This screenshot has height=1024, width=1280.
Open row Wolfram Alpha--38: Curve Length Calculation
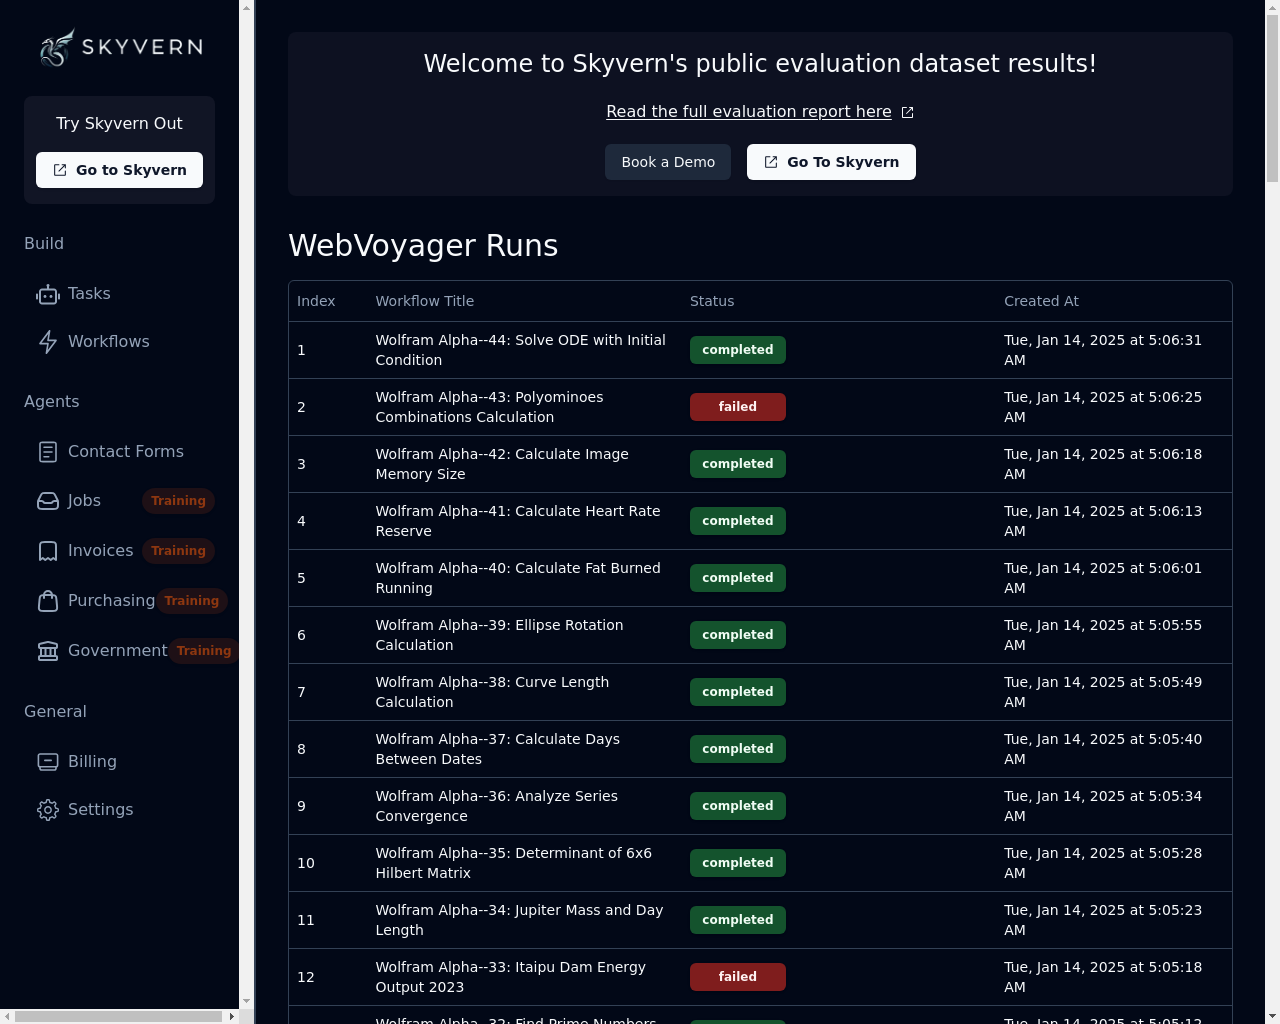(760, 692)
